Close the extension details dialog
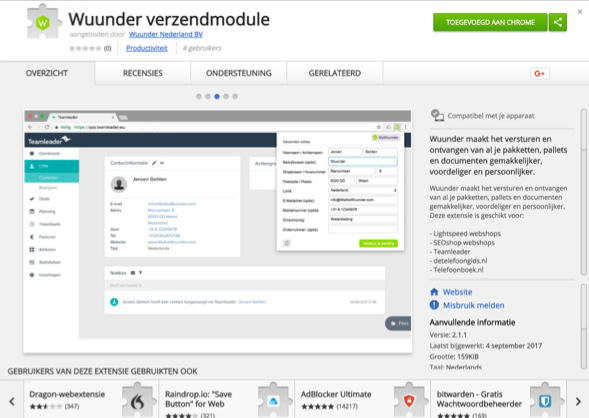 pyautogui.click(x=580, y=12)
